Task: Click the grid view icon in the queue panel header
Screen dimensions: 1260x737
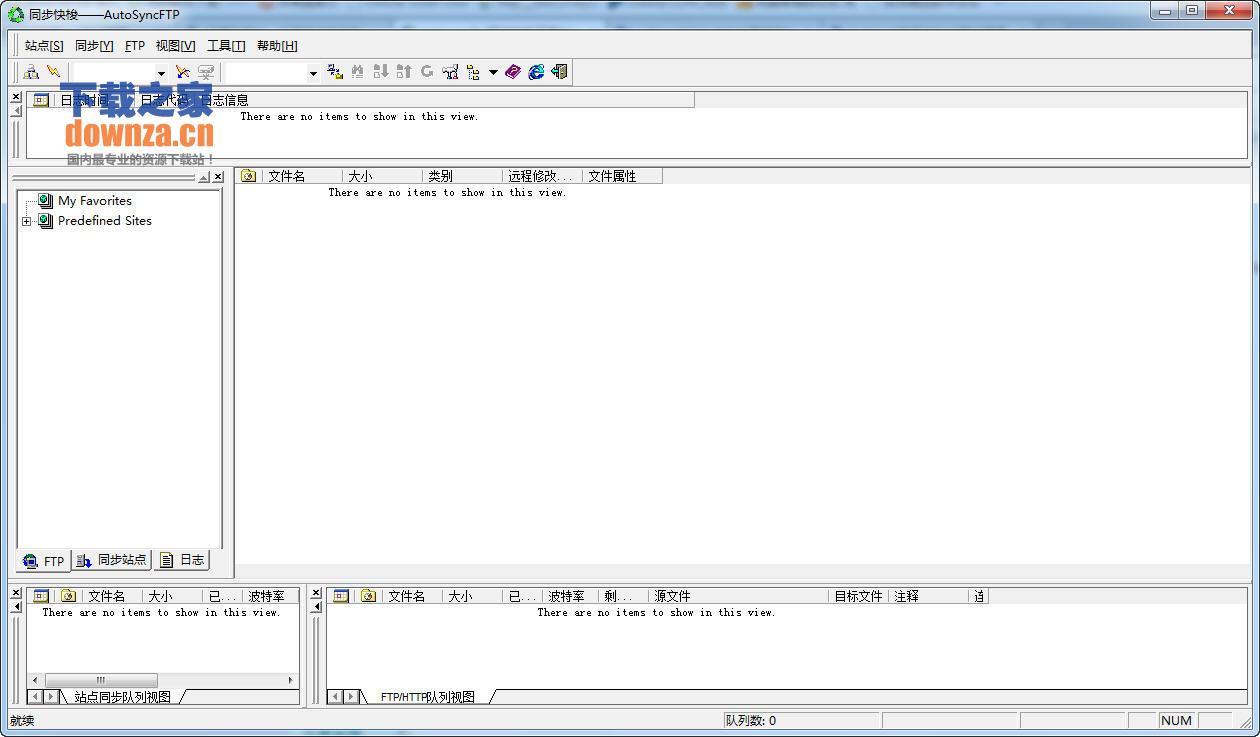Action: coord(340,596)
